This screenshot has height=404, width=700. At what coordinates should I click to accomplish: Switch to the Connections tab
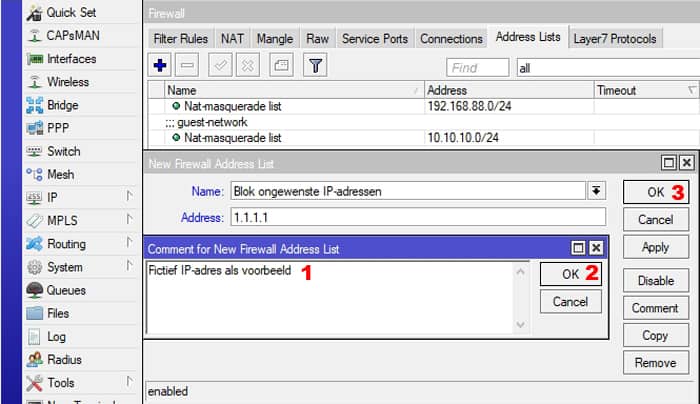point(451,39)
